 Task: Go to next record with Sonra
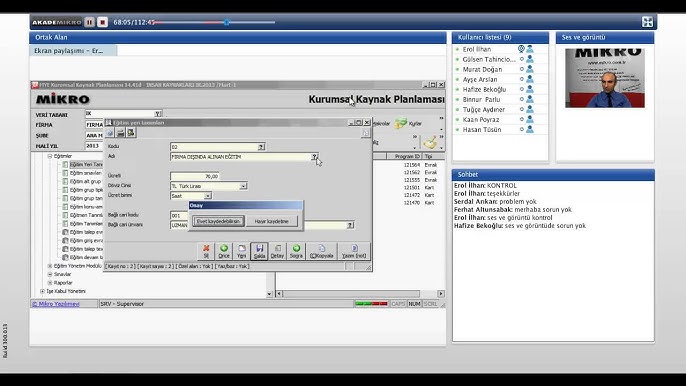296,251
